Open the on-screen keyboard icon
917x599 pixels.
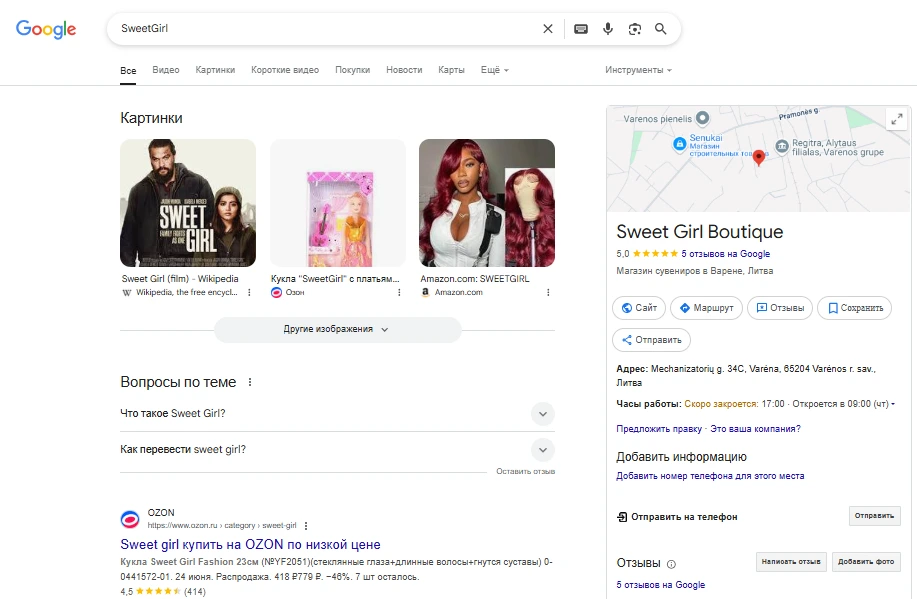(581, 29)
